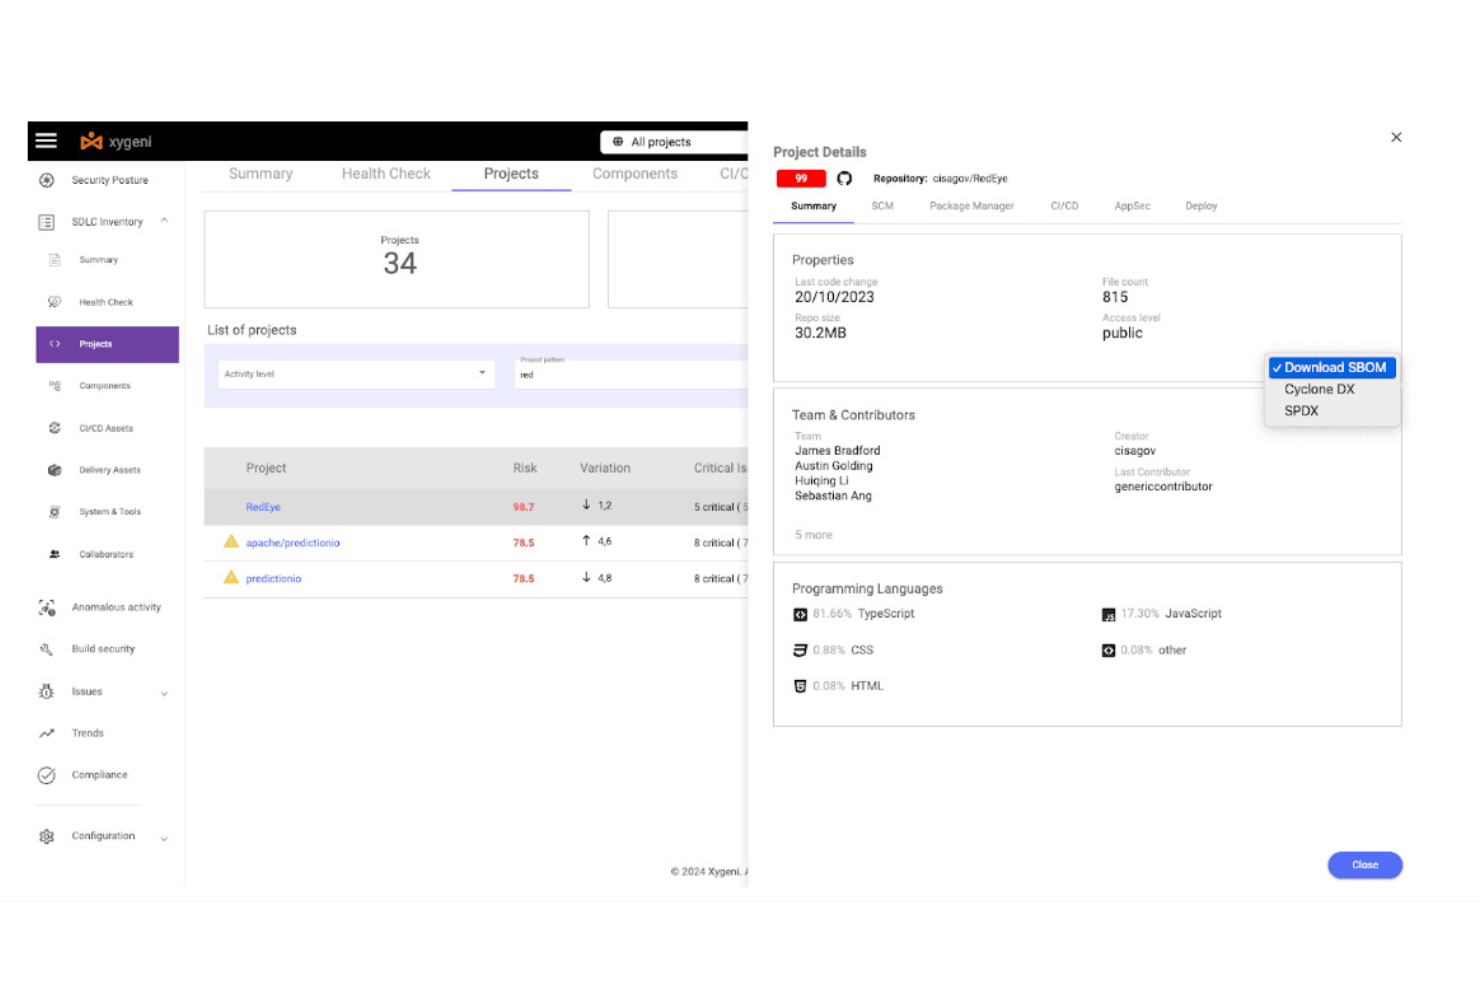Image resolution: width=1480 pixels, height=987 pixels.
Task: Open Security Posture icon in sidebar
Action: click(46, 180)
